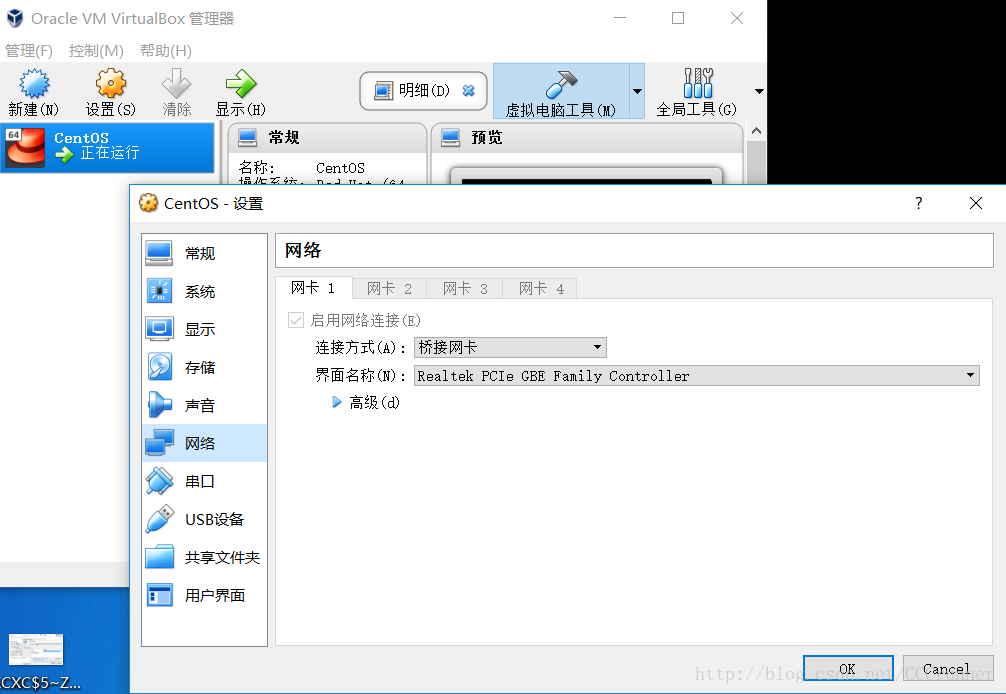Screen dimensions: 1006x694
Task: Click OK in CentOS settings dialog
Action: point(848,669)
